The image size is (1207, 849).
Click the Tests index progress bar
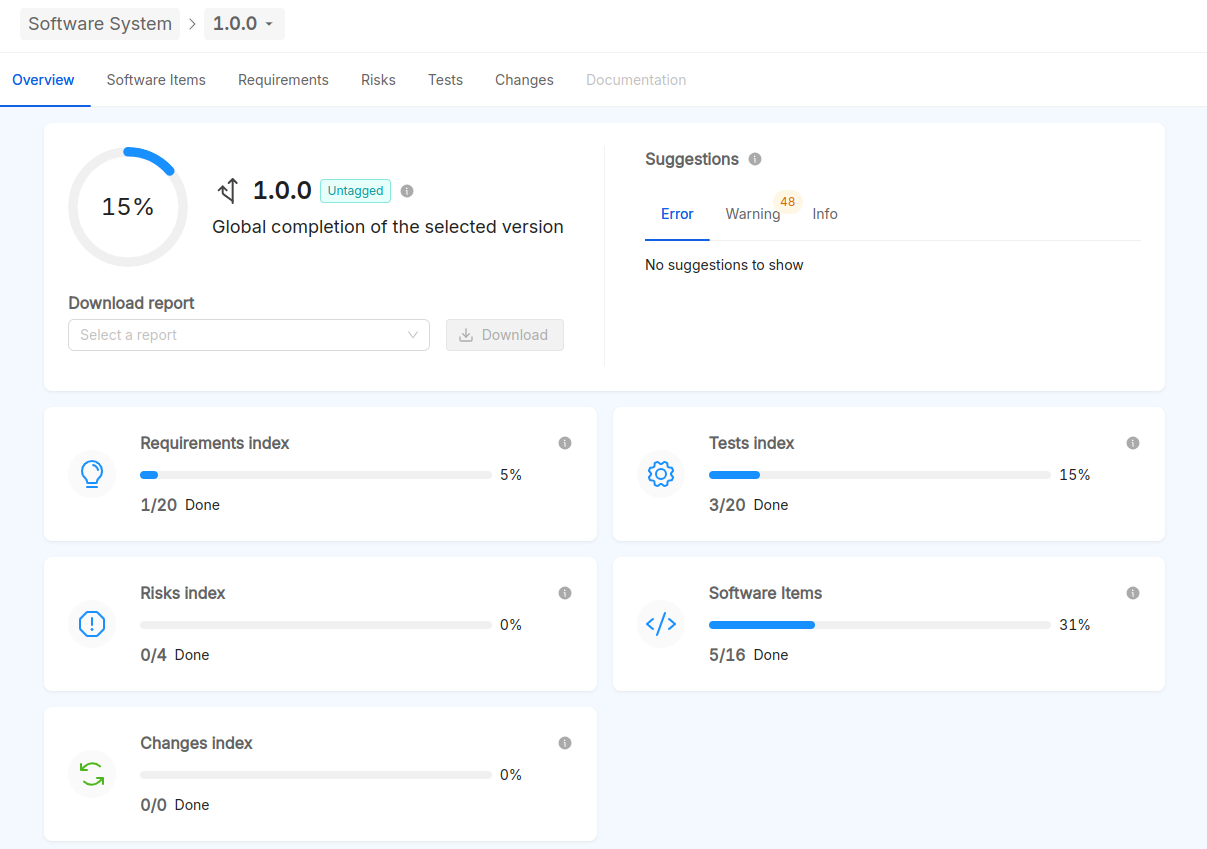[x=880, y=475]
